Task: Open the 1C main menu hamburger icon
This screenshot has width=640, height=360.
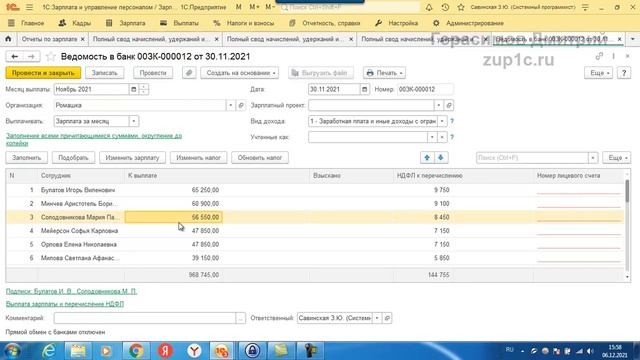Action: coord(29,7)
